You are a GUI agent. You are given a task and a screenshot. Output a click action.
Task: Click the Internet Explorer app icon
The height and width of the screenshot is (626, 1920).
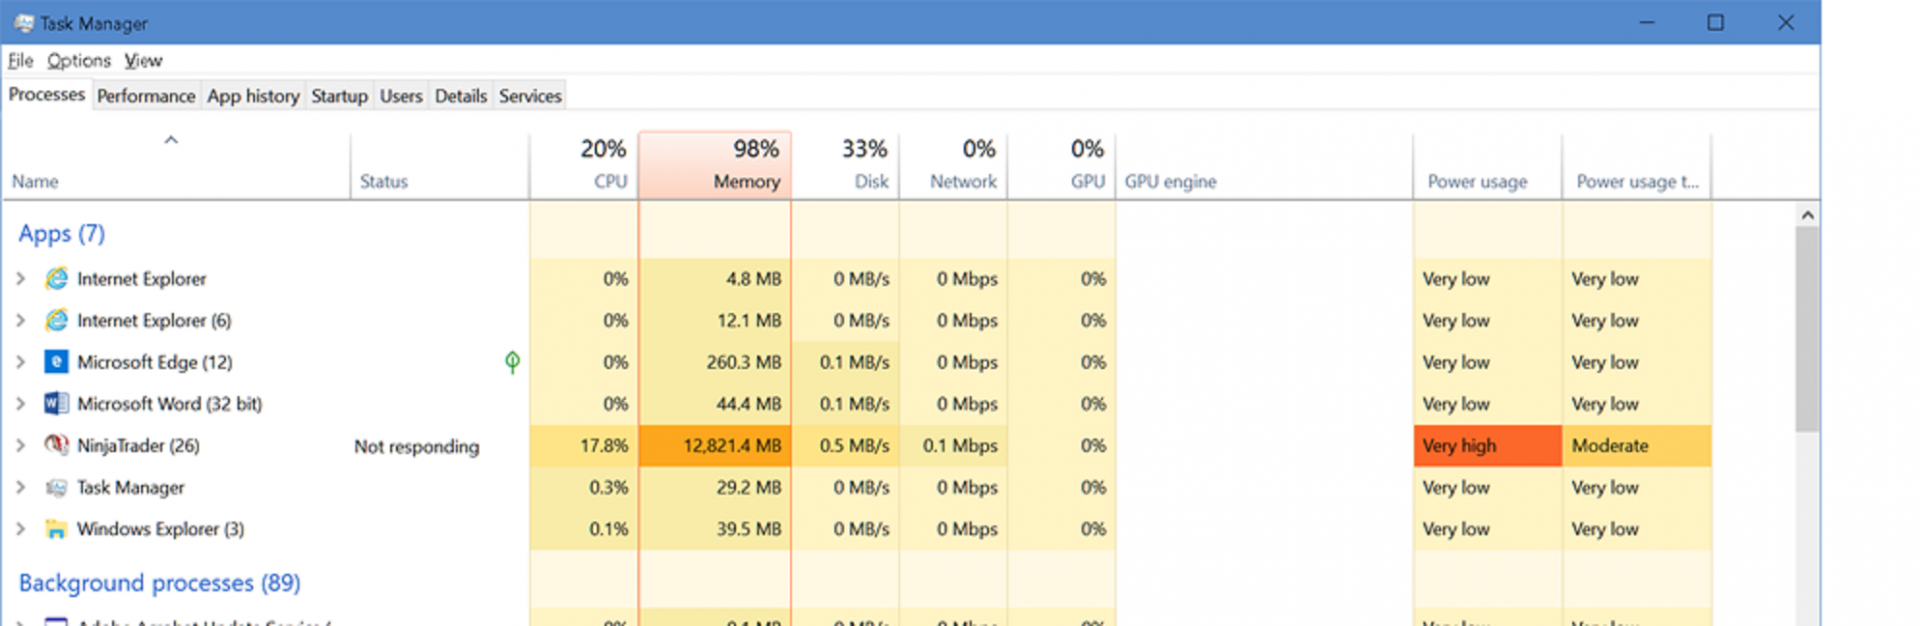tap(57, 278)
